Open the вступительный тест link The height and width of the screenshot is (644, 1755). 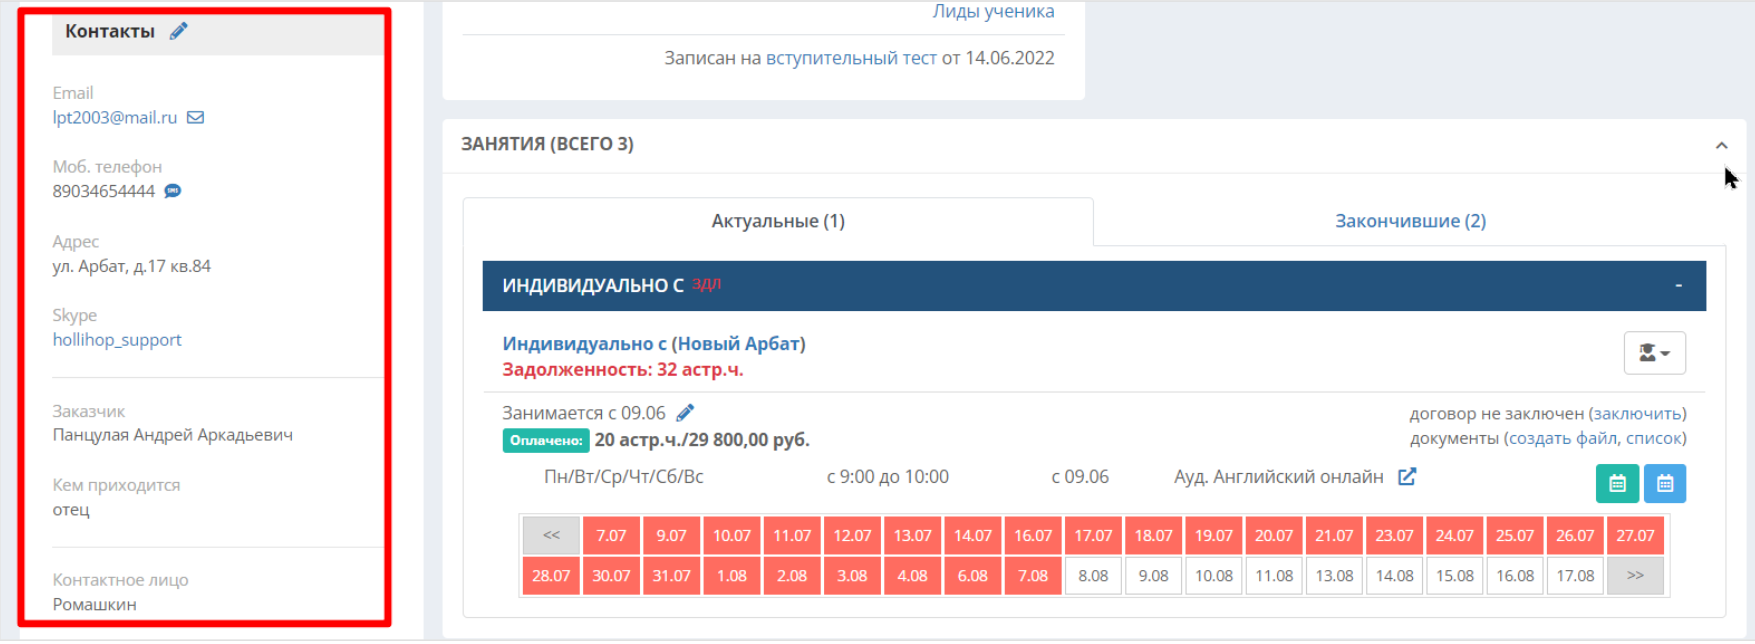851,58
